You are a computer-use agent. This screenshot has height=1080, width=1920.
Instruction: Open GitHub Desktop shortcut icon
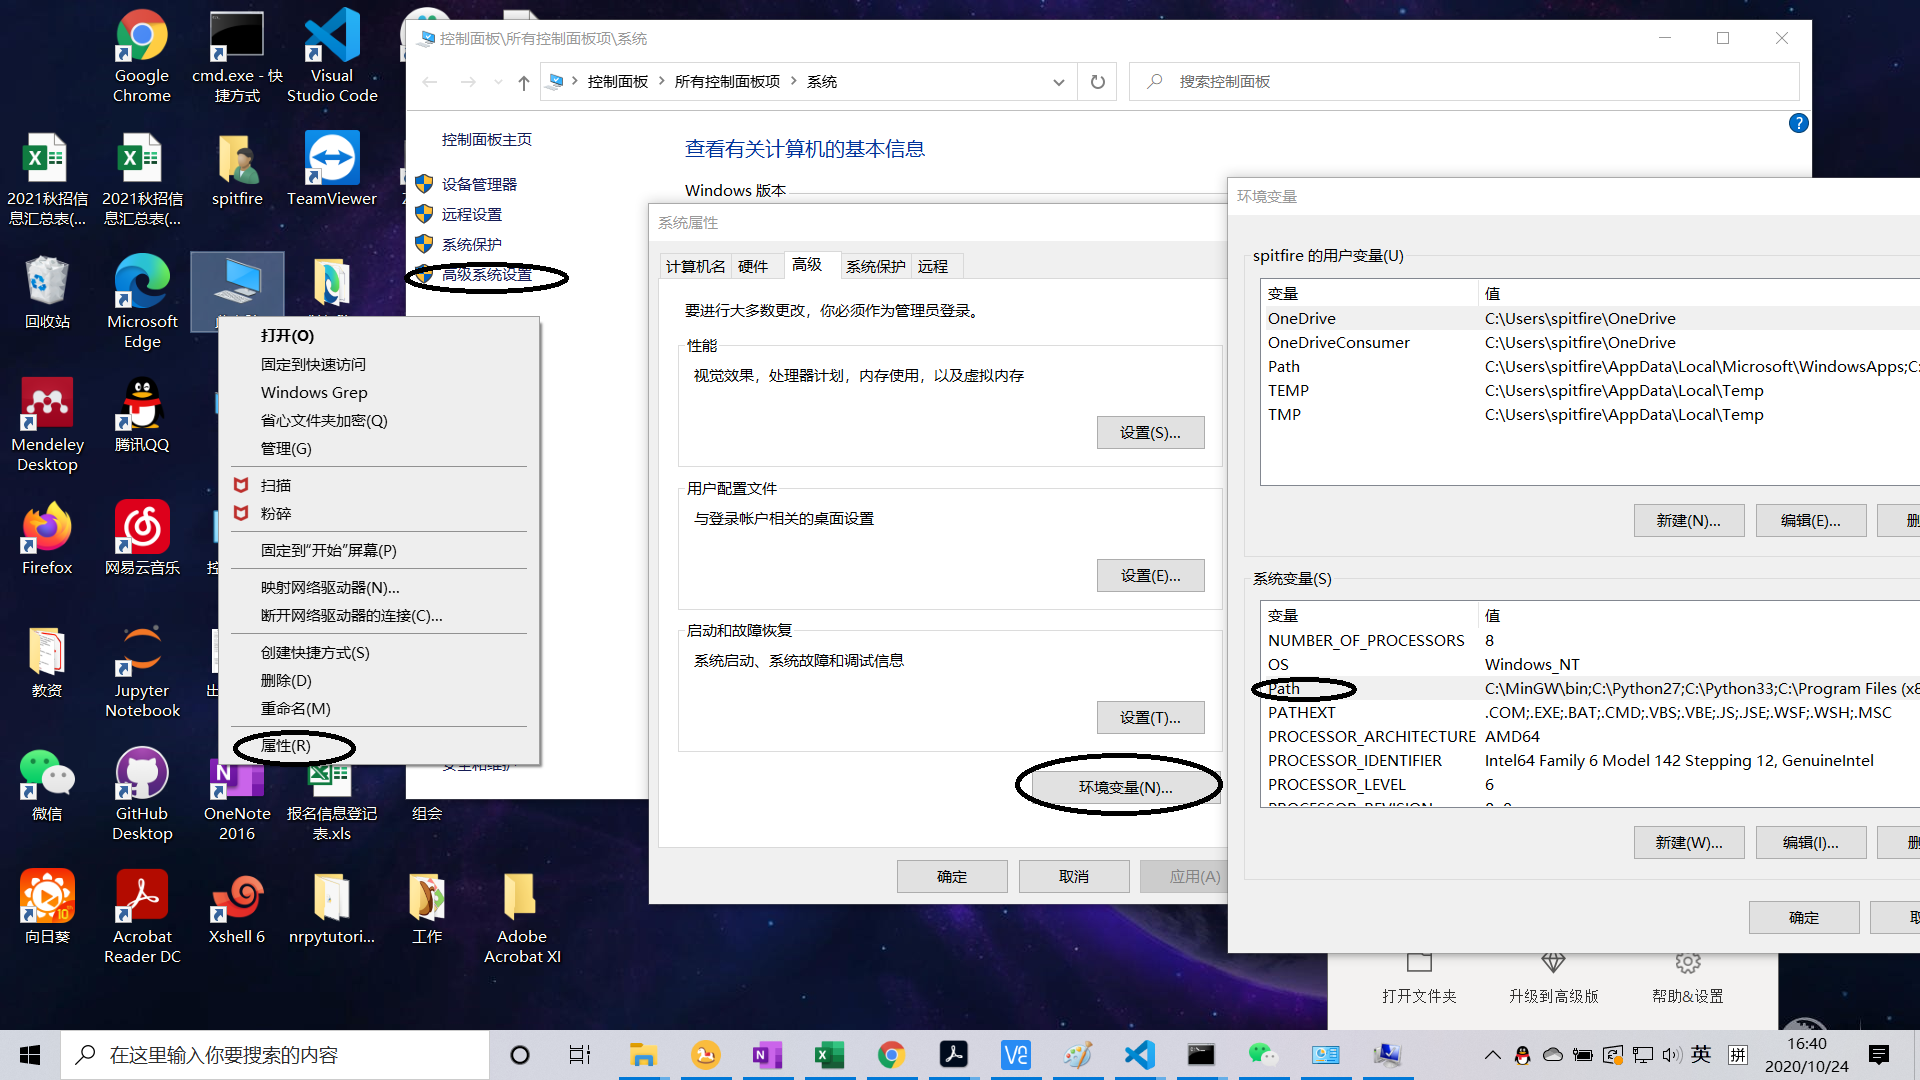(141, 795)
